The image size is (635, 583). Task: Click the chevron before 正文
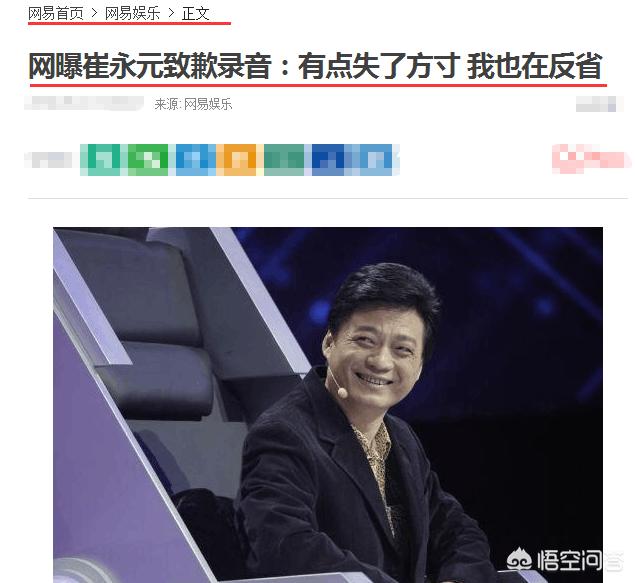click(171, 13)
